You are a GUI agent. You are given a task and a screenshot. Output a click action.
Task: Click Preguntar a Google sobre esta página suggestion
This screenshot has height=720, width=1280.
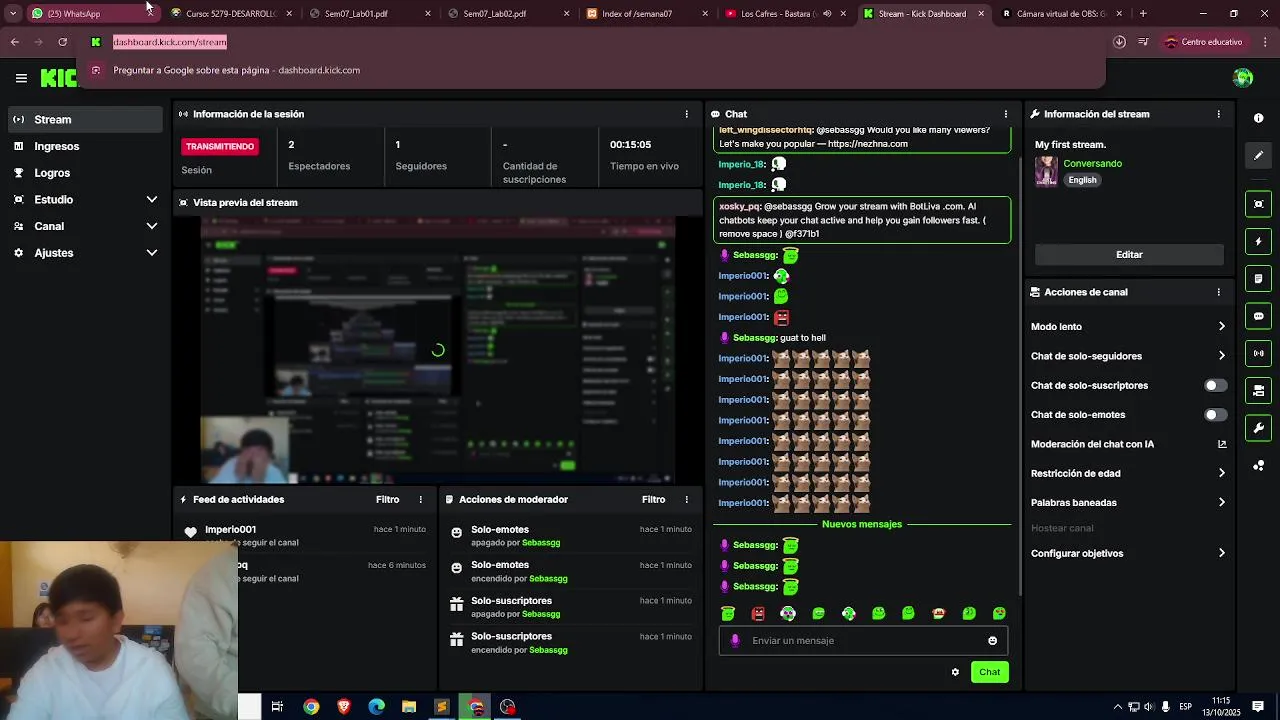click(590, 70)
